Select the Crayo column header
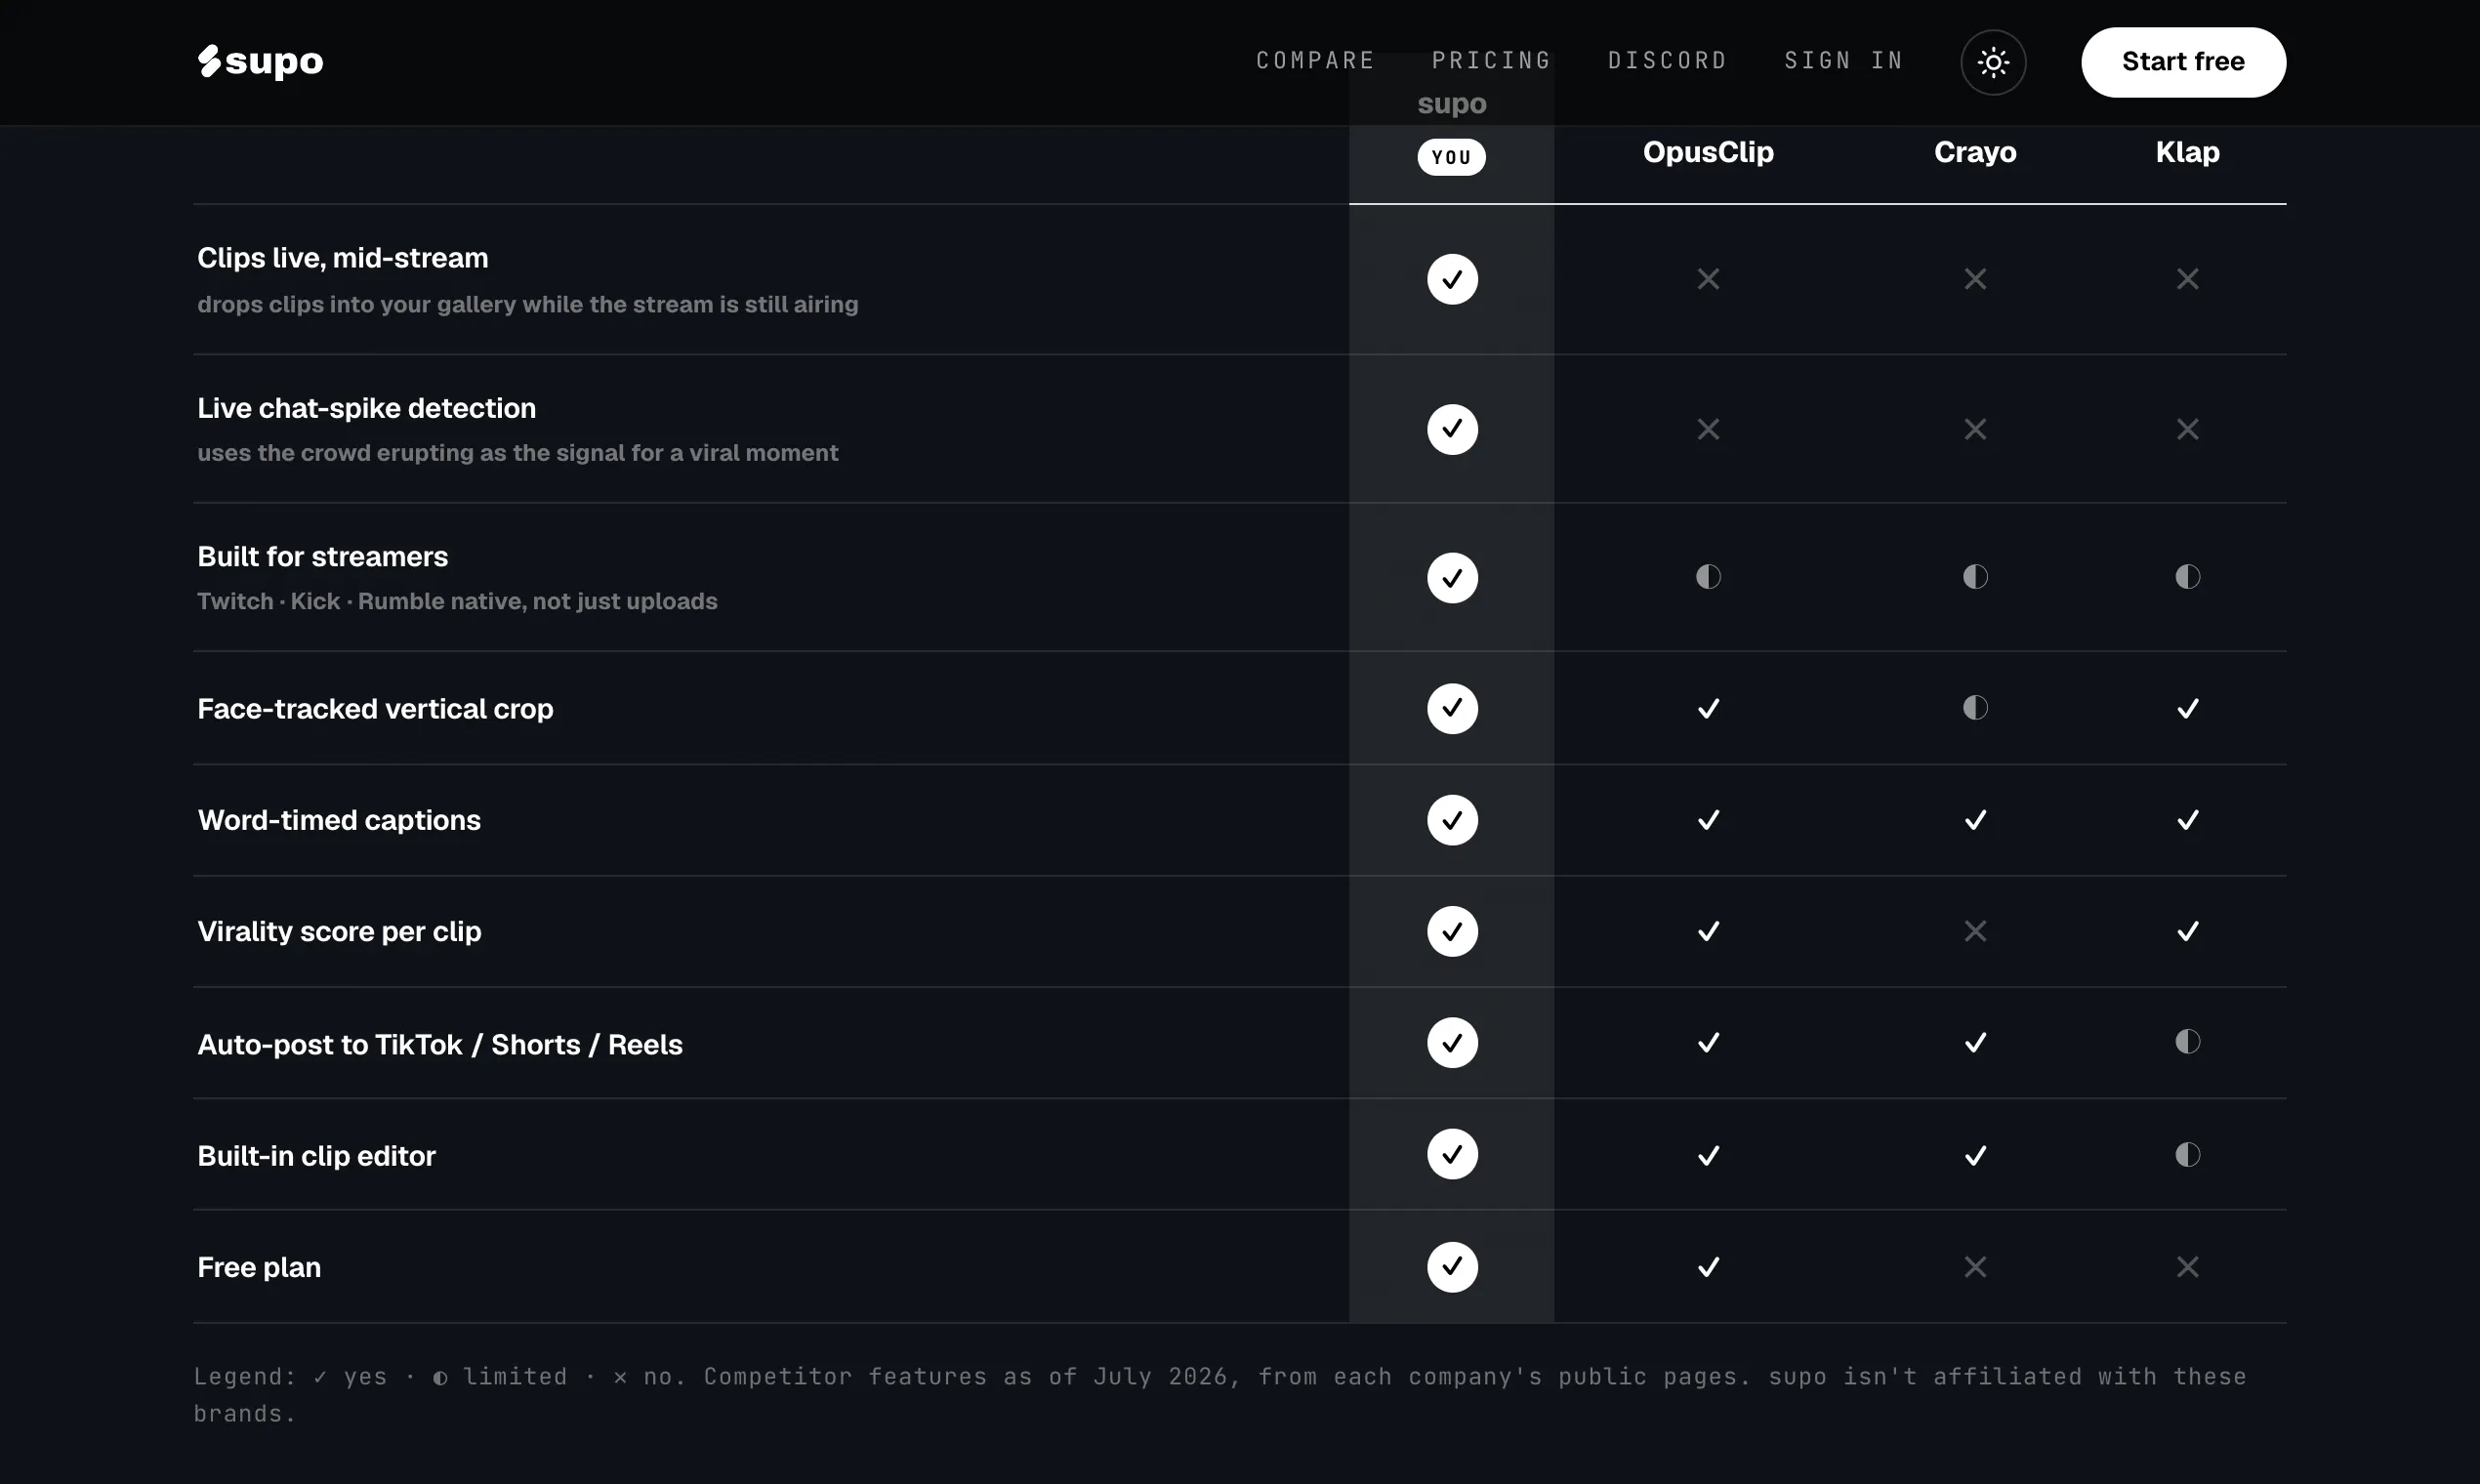The width and height of the screenshot is (2480, 1484). click(1975, 152)
